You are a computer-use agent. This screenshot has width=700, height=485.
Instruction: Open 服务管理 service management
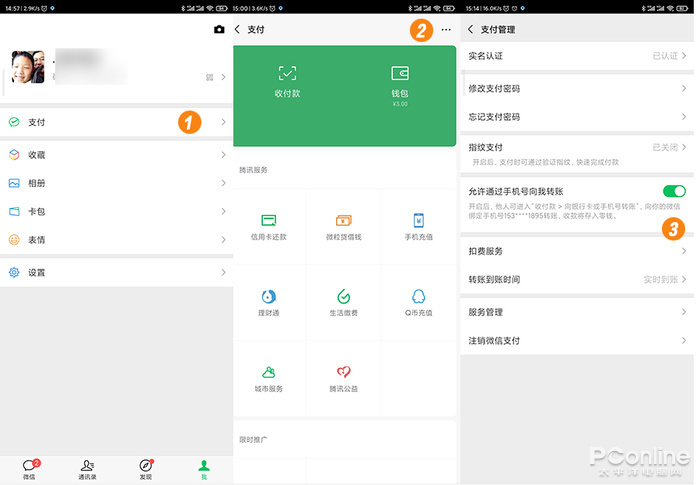click(577, 312)
